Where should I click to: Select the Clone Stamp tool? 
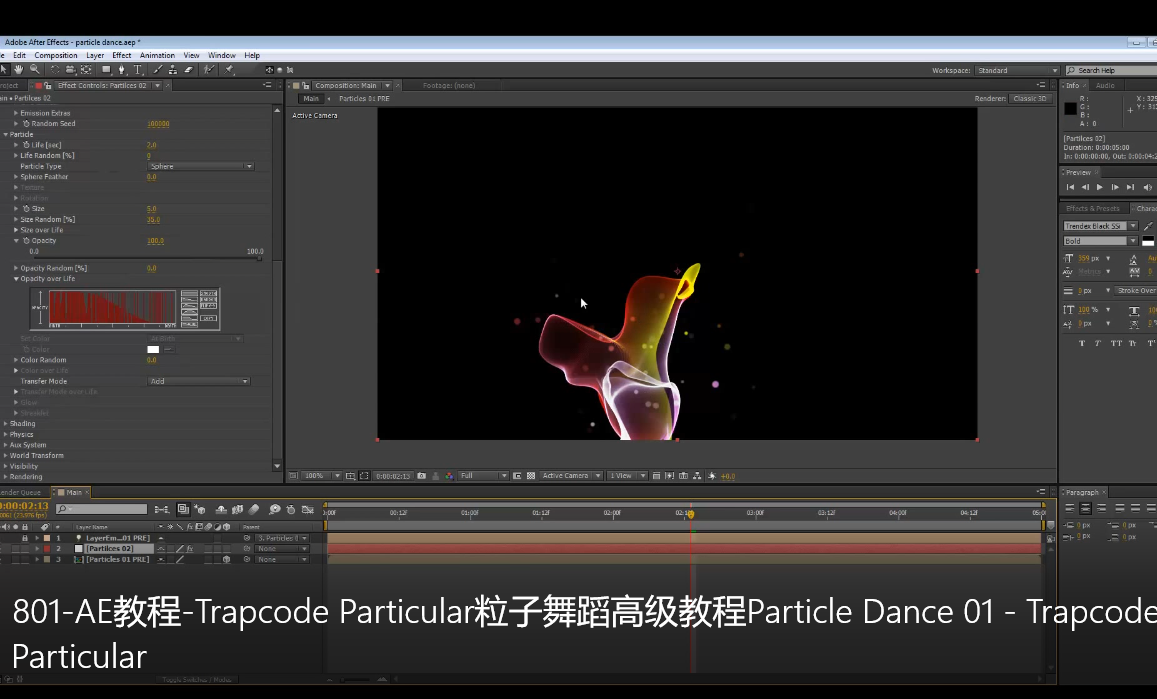coord(173,69)
